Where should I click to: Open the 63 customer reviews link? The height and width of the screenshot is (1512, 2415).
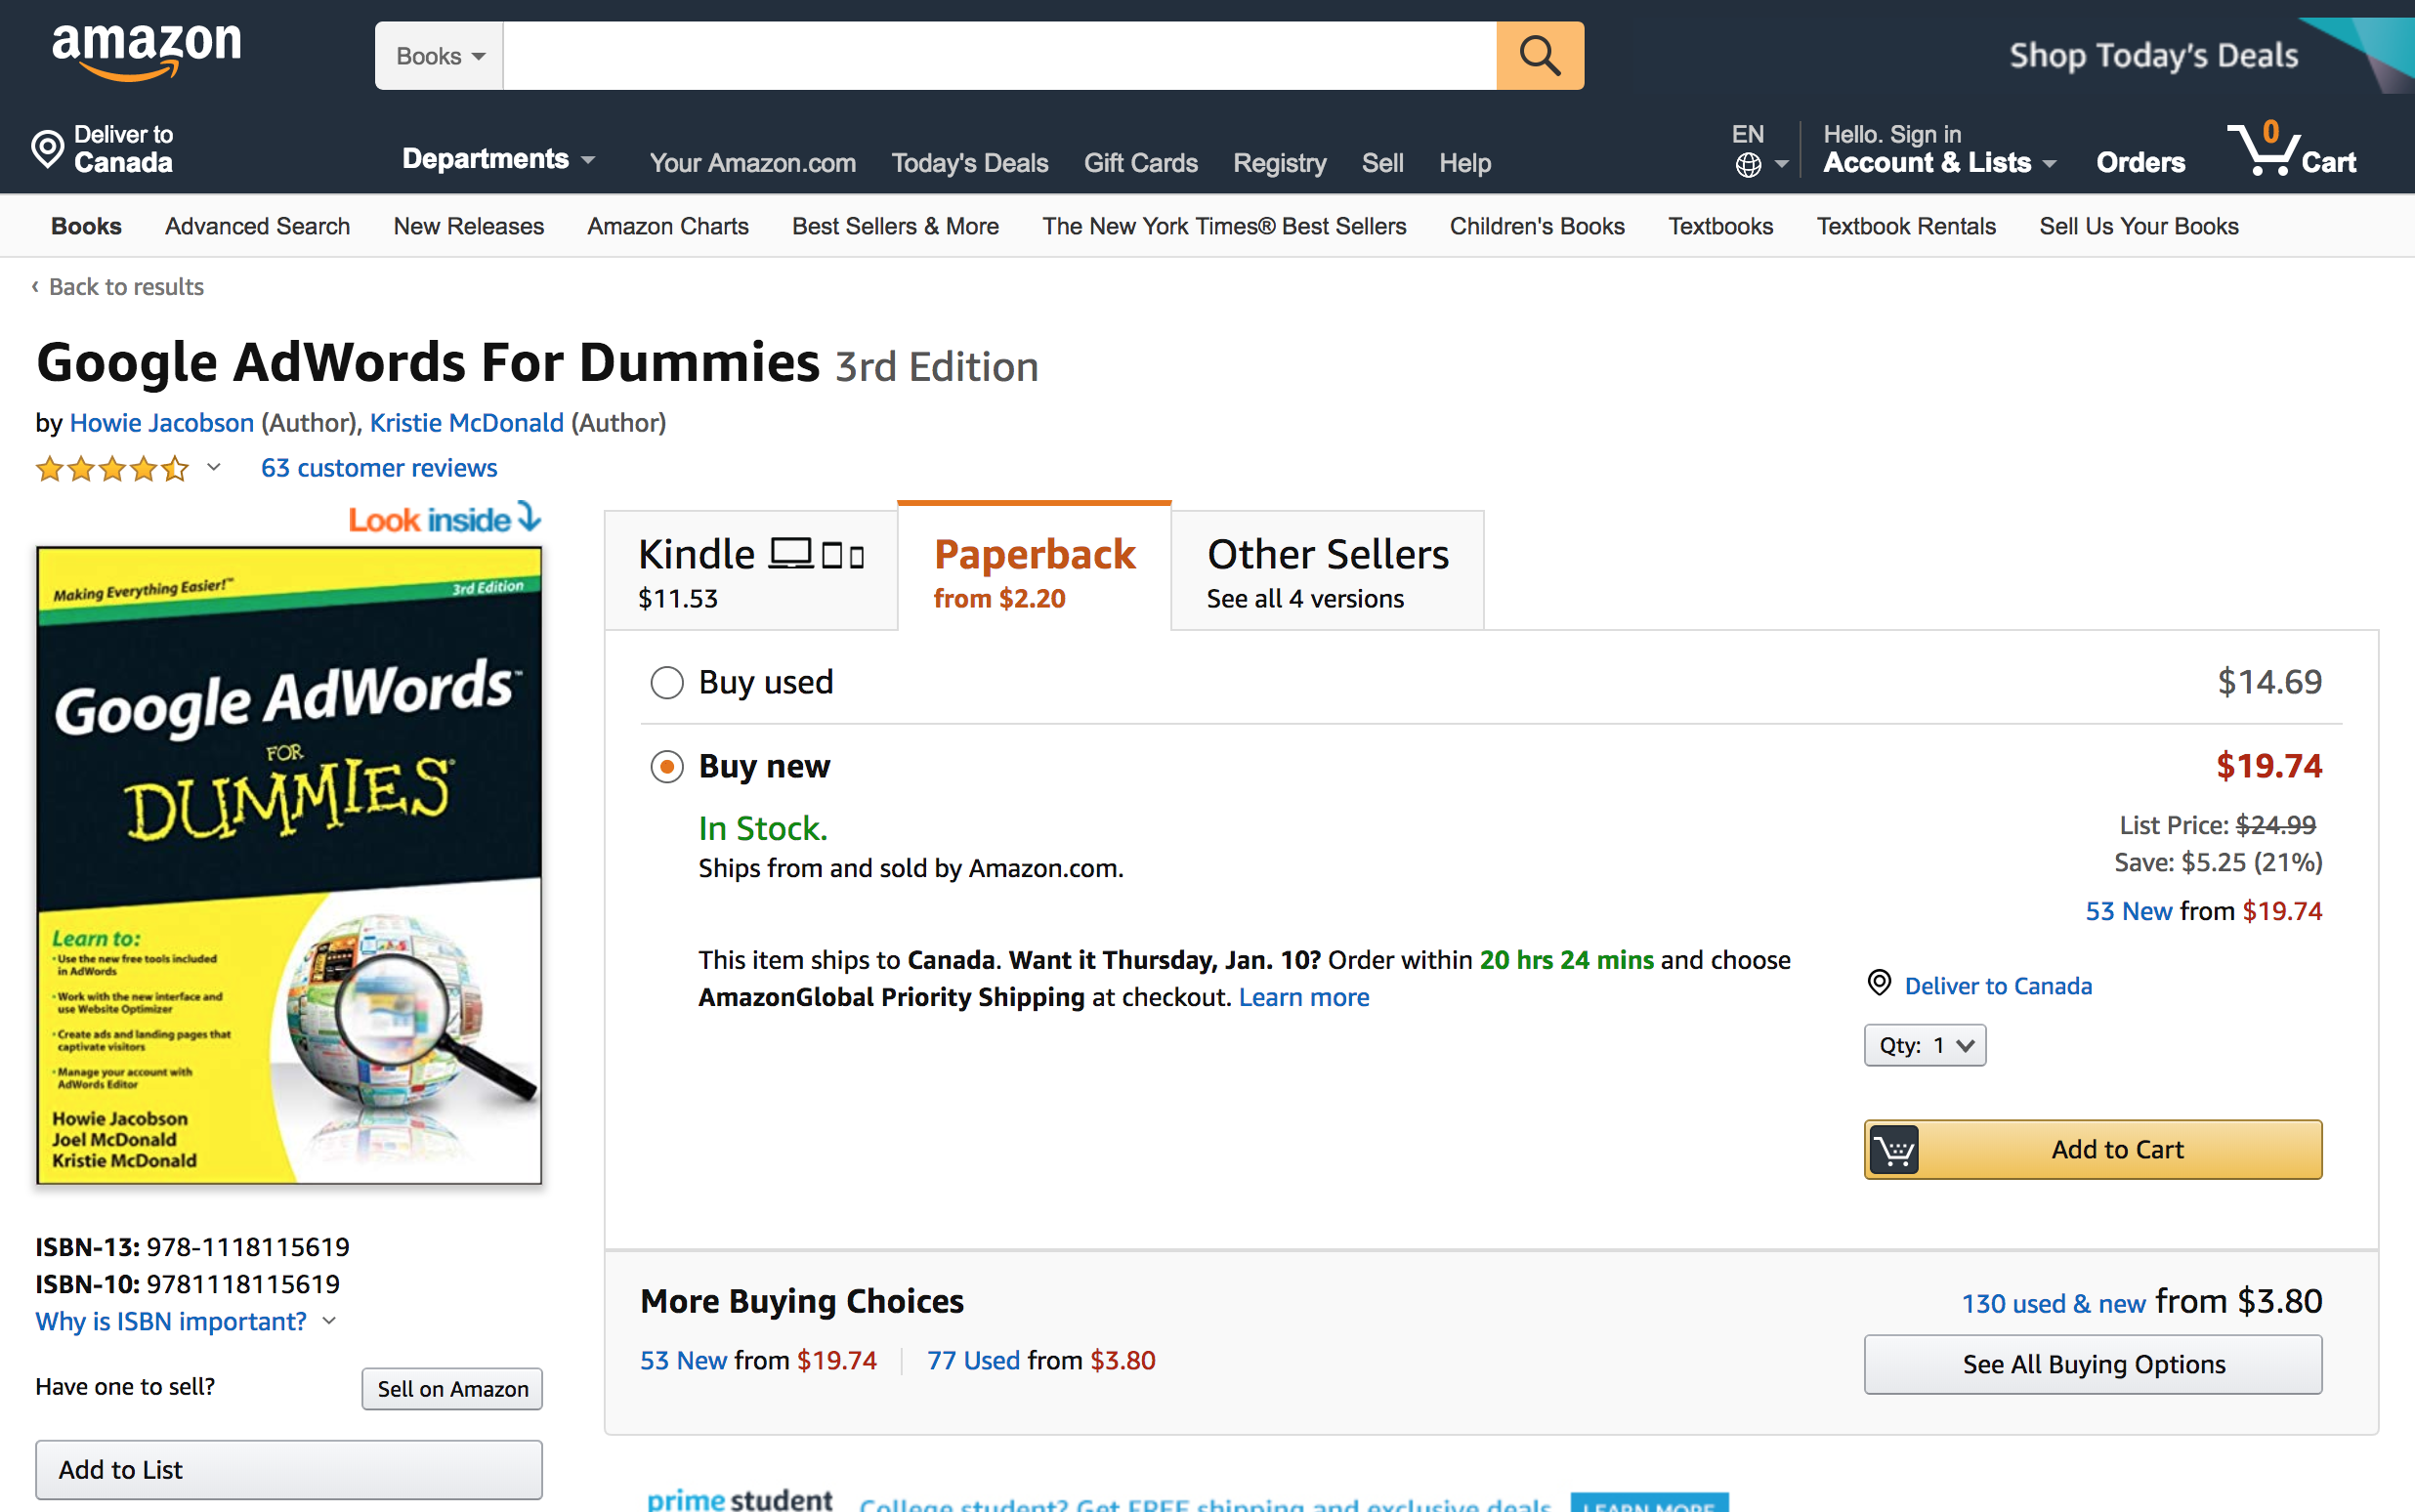pyautogui.click(x=379, y=468)
